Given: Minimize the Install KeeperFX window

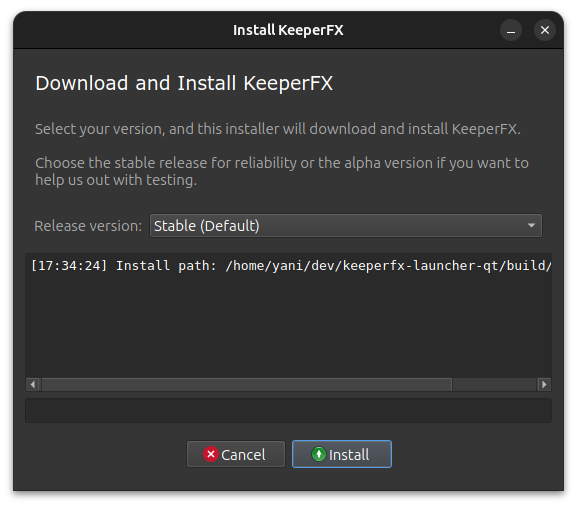Looking at the screenshot, I should 511,30.
